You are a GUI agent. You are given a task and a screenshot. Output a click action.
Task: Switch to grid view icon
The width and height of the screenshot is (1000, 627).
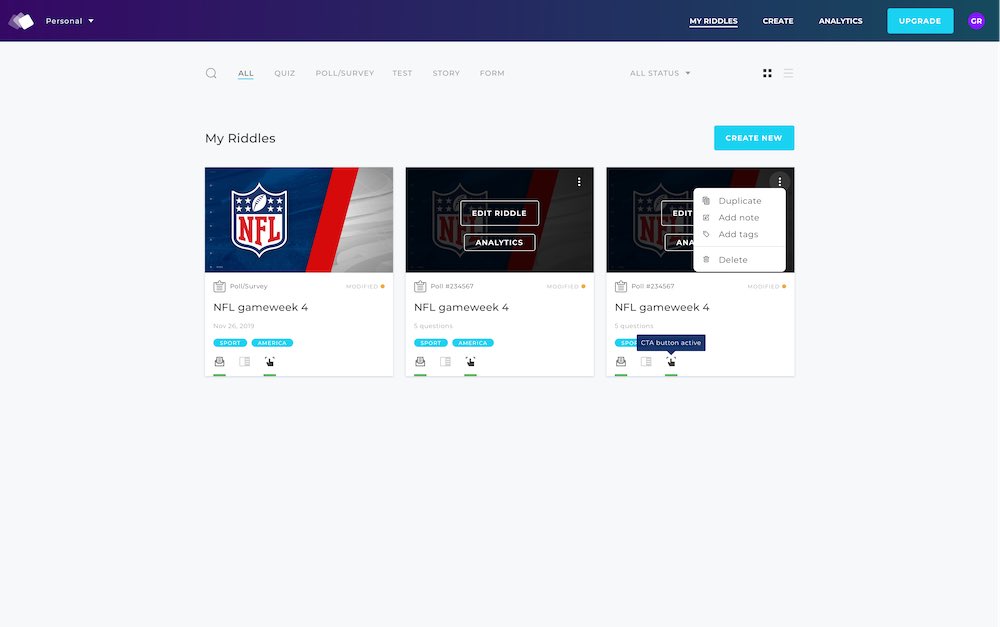(767, 73)
